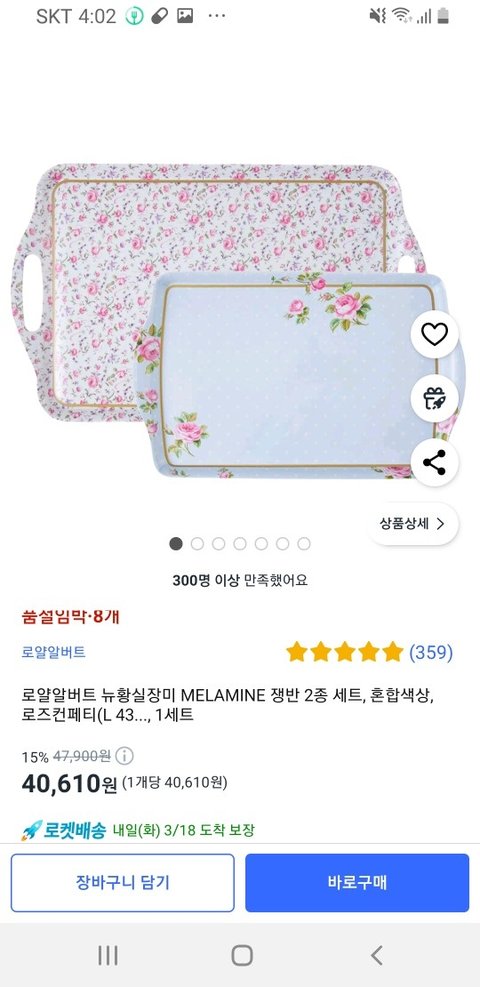Viewport: 480px width, 987px height.
Task: Tap 장바구니 담기 add to cart button
Action: point(123,883)
